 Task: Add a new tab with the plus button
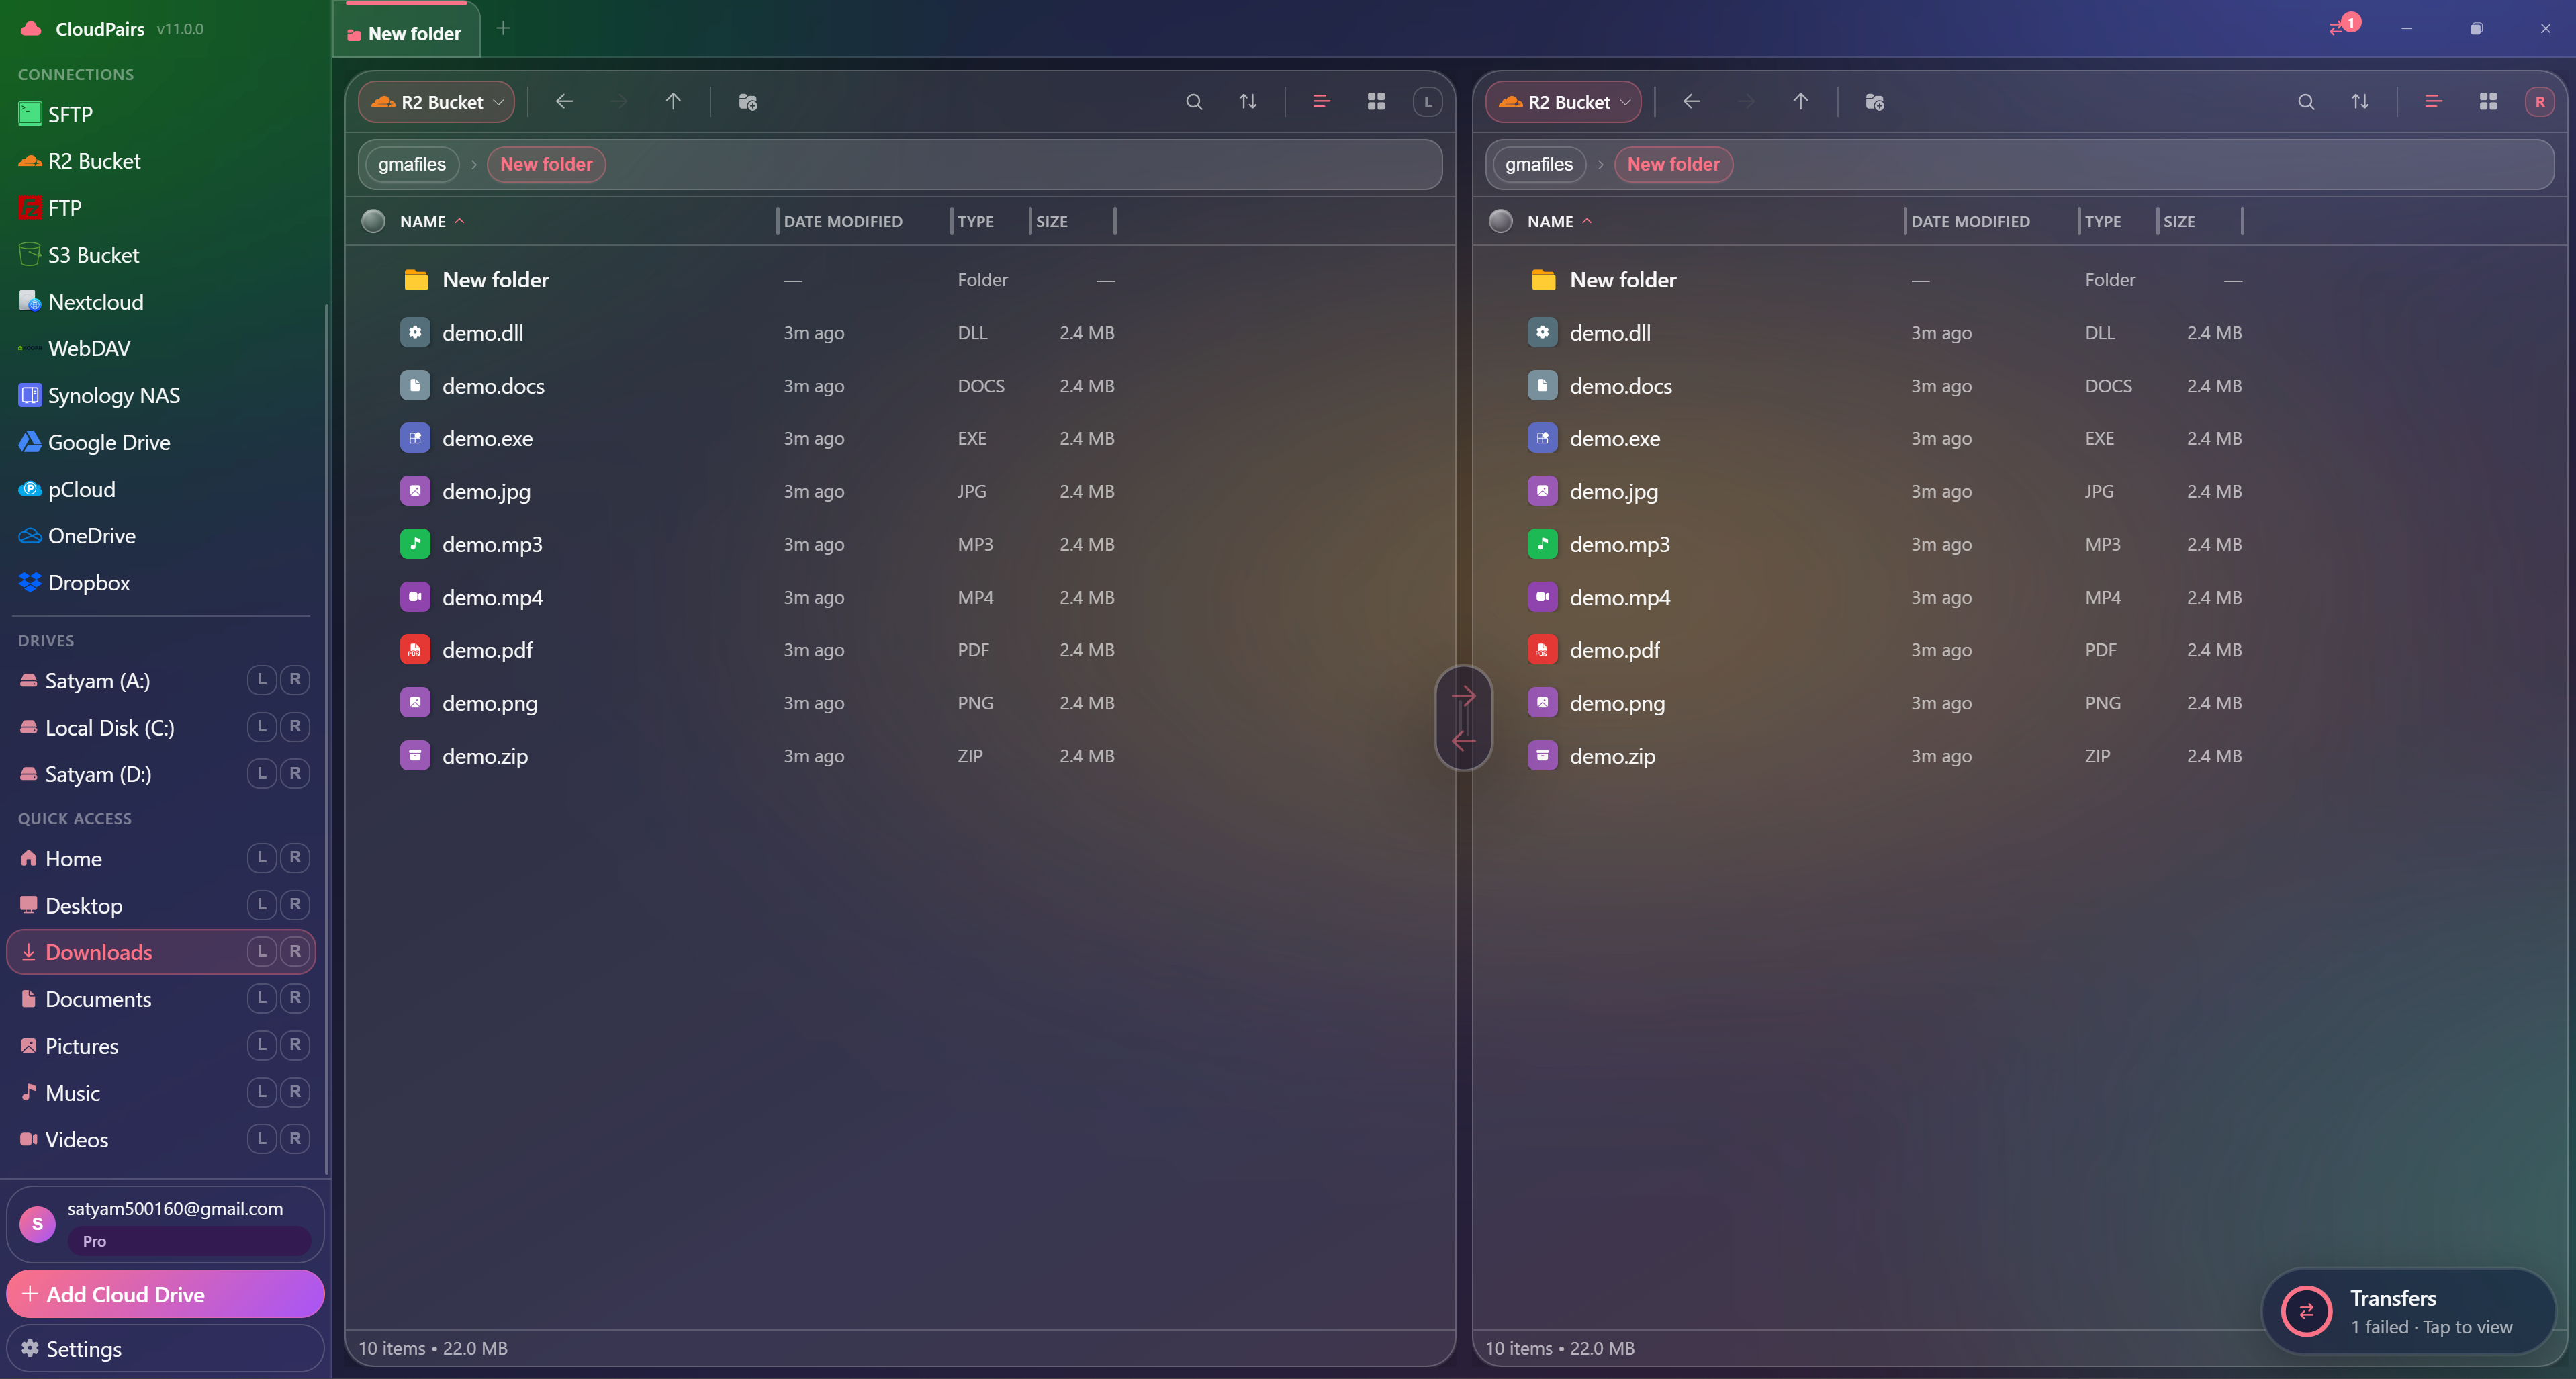click(503, 28)
